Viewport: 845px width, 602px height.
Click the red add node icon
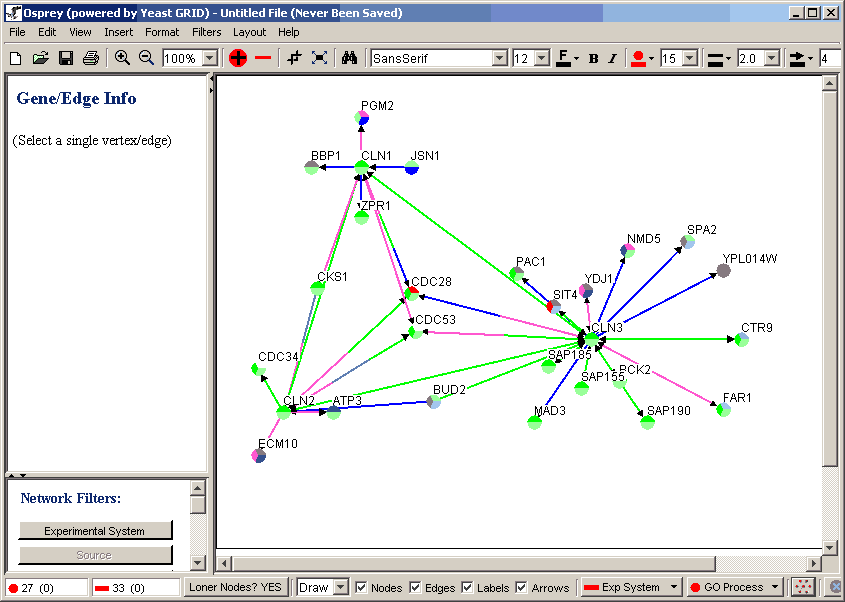pyautogui.click(x=237, y=58)
